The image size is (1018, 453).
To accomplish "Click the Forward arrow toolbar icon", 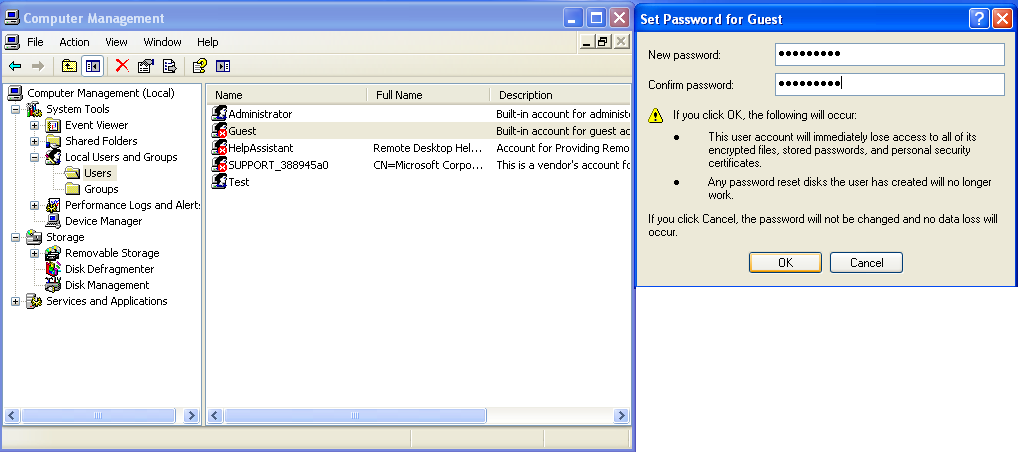I will point(38,66).
